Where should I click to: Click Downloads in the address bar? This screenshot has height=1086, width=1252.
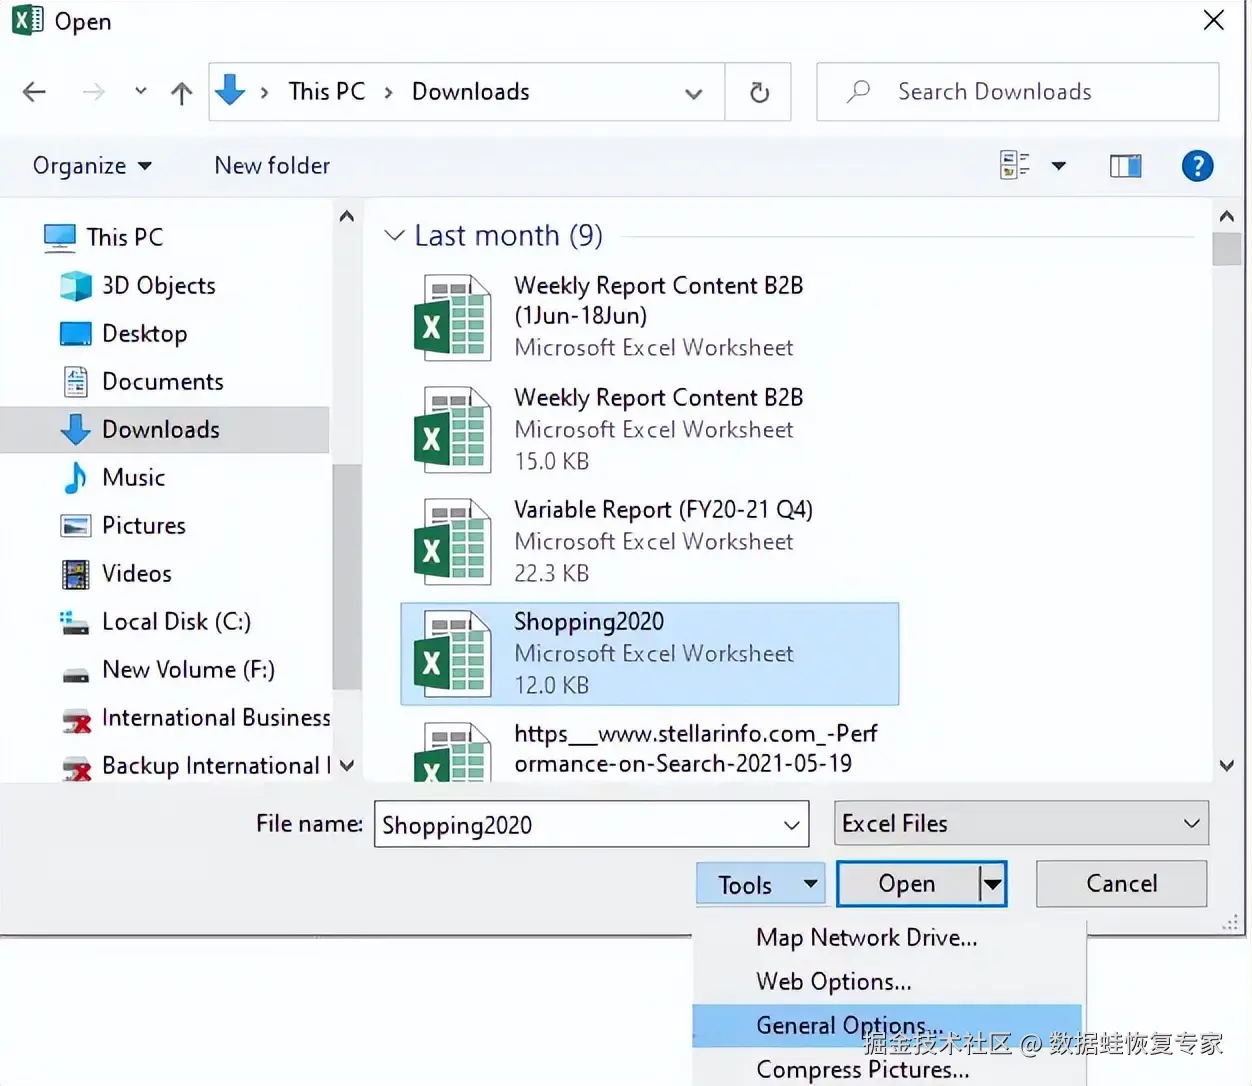471,92
